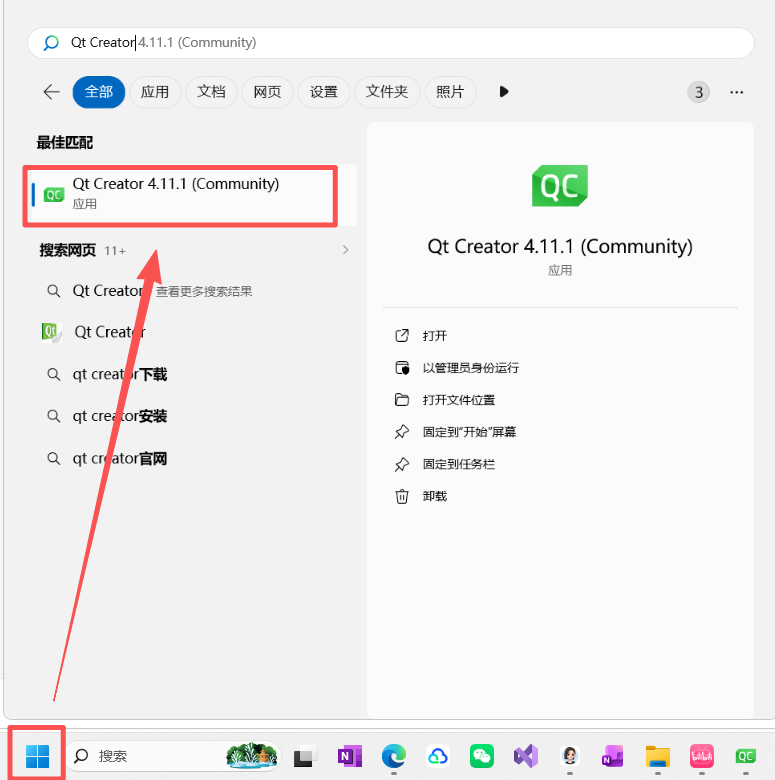
Task: Select the 文件夹 filter tab
Action: point(387,92)
